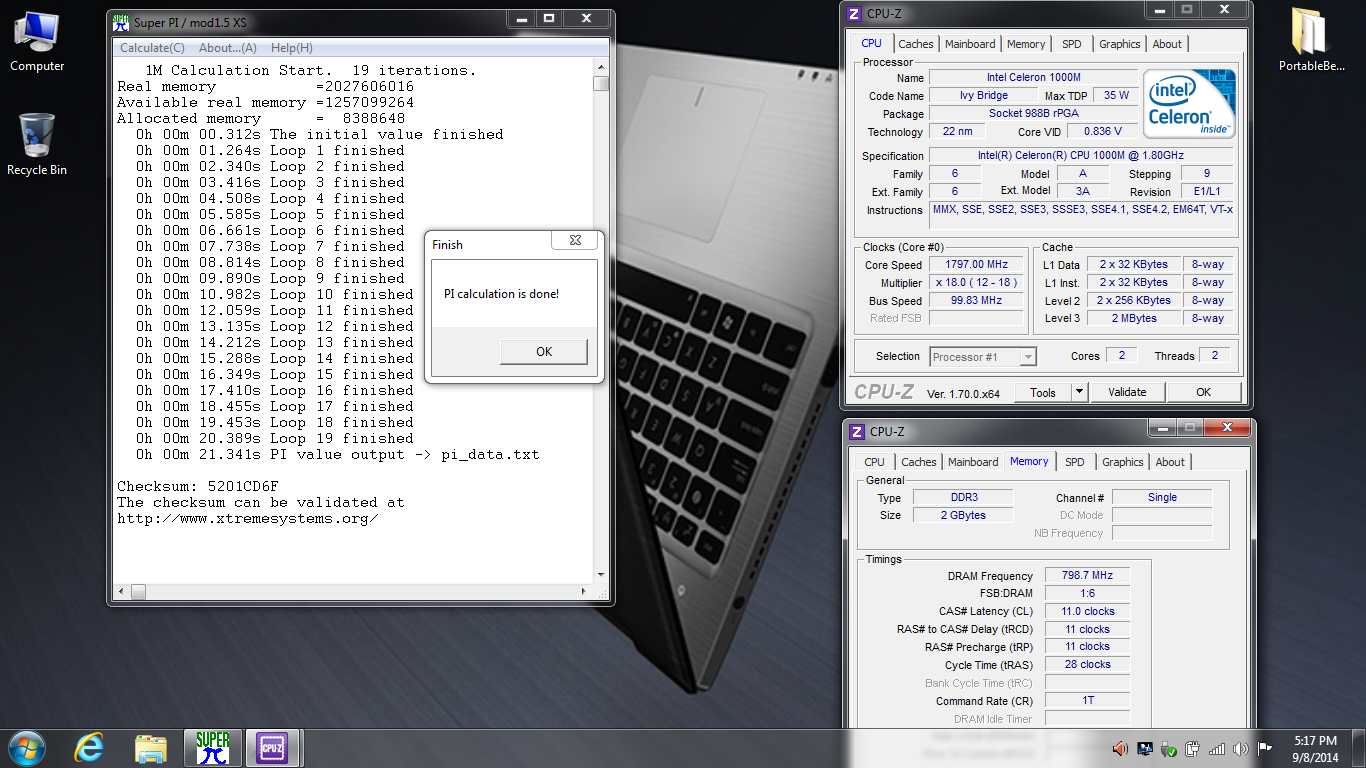1366x768 pixels.
Task: Switch to Graphics tab in lower CPU-Z window
Action: 1122,462
